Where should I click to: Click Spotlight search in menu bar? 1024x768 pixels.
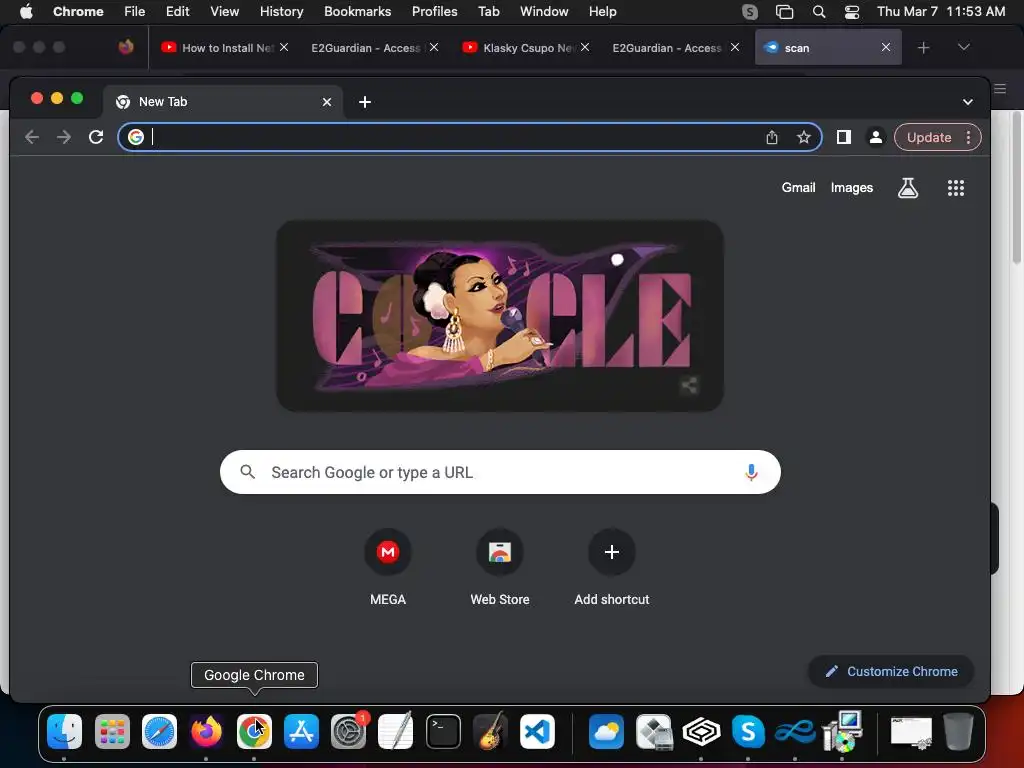point(819,12)
